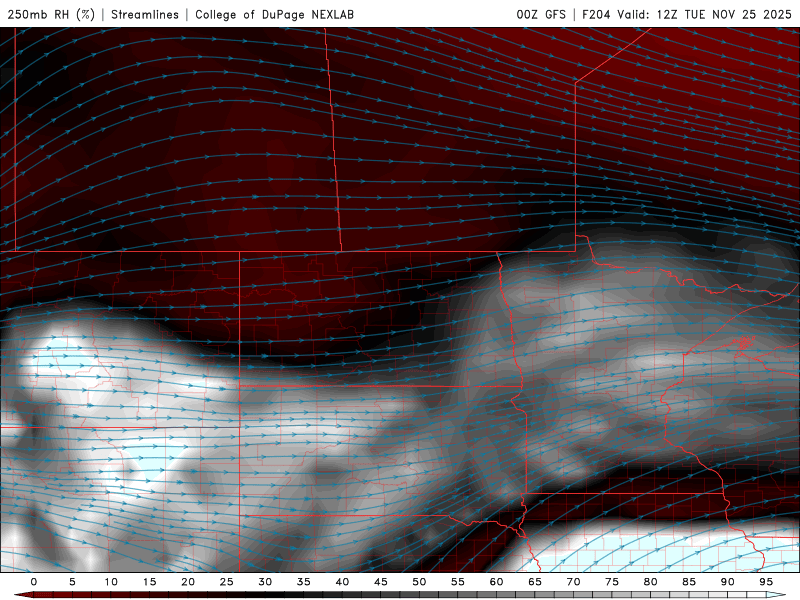Select the "40" color scale label

pyautogui.click(x=342, y=582)
